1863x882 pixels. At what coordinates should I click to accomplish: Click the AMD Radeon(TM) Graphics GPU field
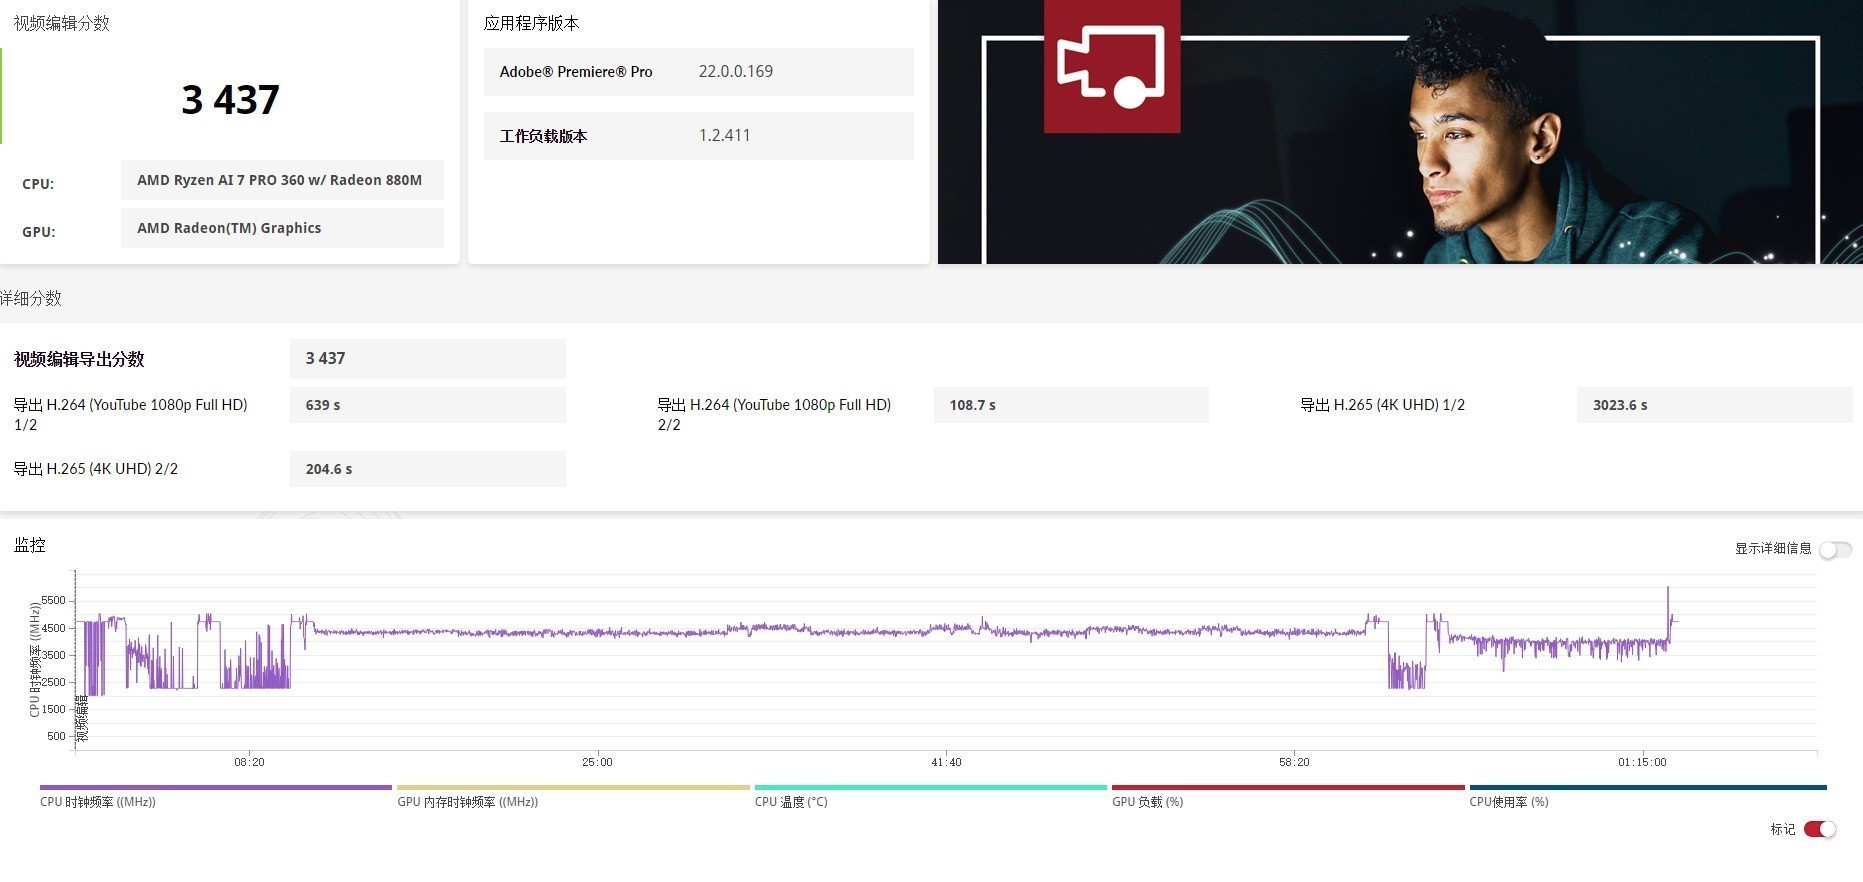281,228
